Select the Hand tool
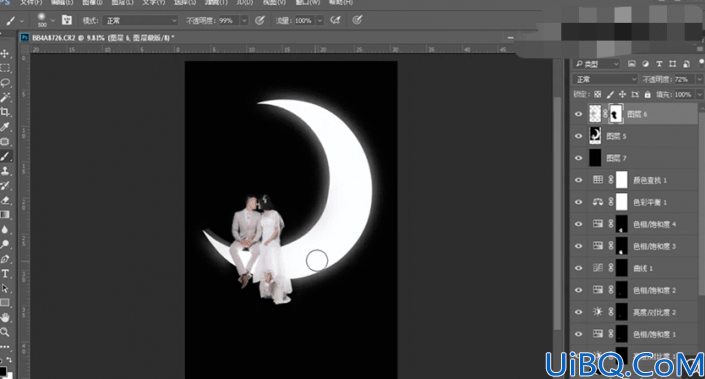This screenshot has height=379, width=705. click(x=5, y=317)
